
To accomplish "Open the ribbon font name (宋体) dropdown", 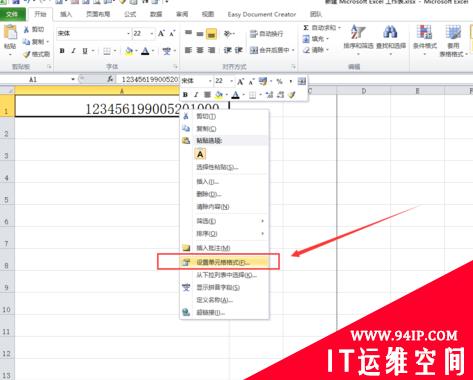I will pos(128,34).
